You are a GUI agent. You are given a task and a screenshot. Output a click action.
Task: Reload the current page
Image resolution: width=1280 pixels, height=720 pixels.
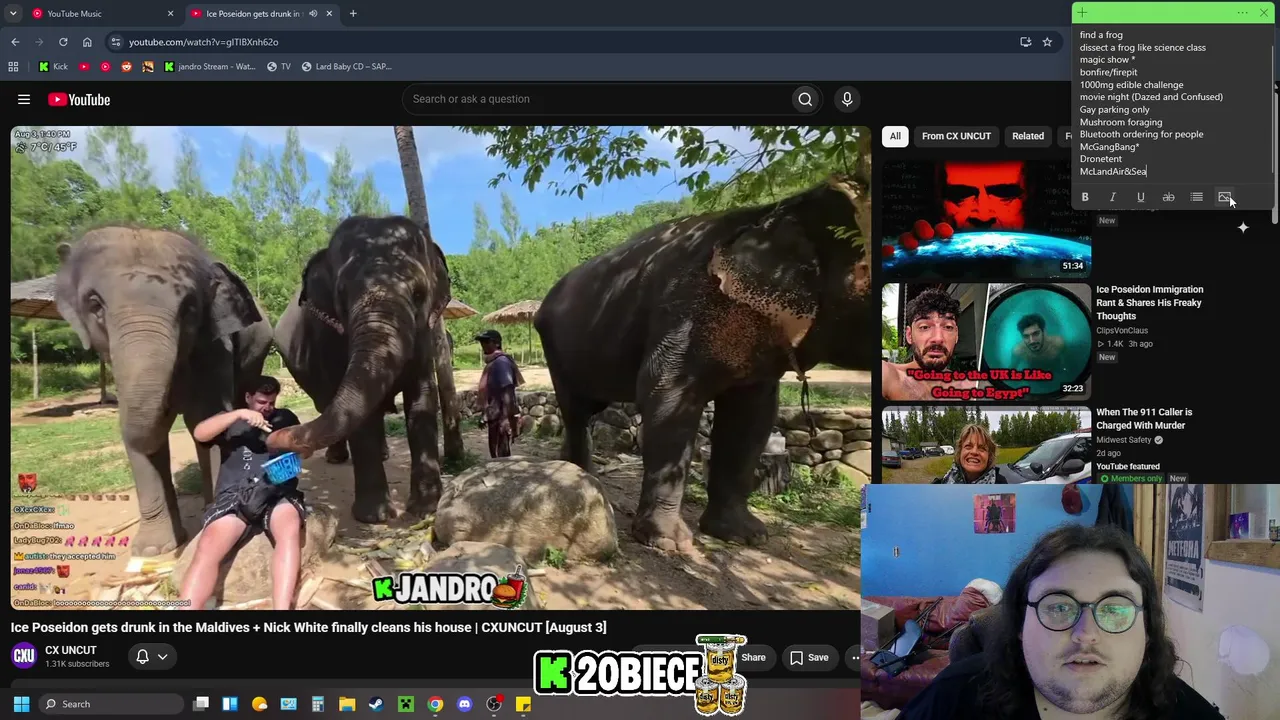click(63, 42)
